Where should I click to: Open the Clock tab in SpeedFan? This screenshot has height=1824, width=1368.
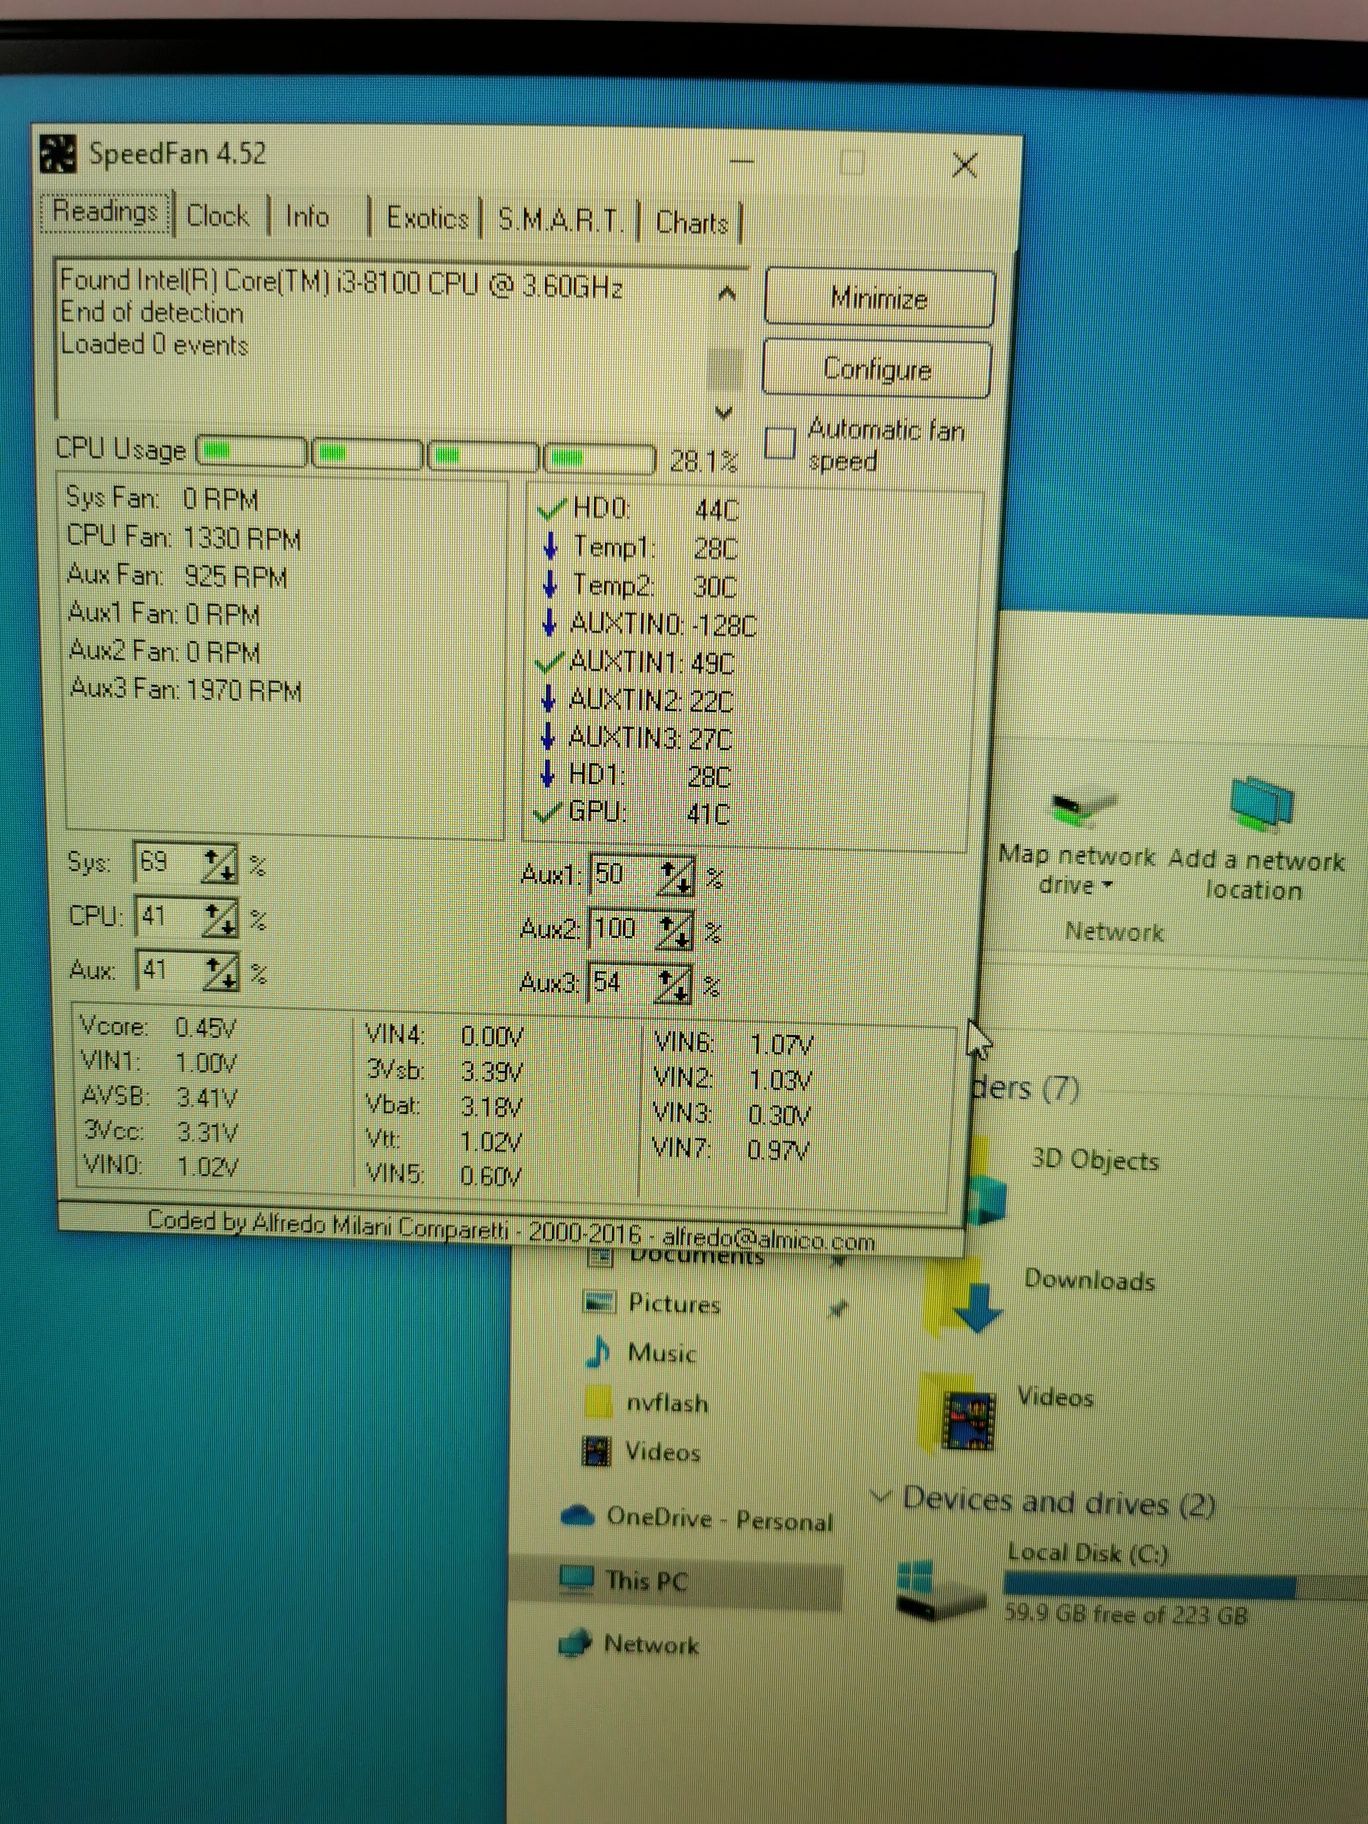(218, 215)
